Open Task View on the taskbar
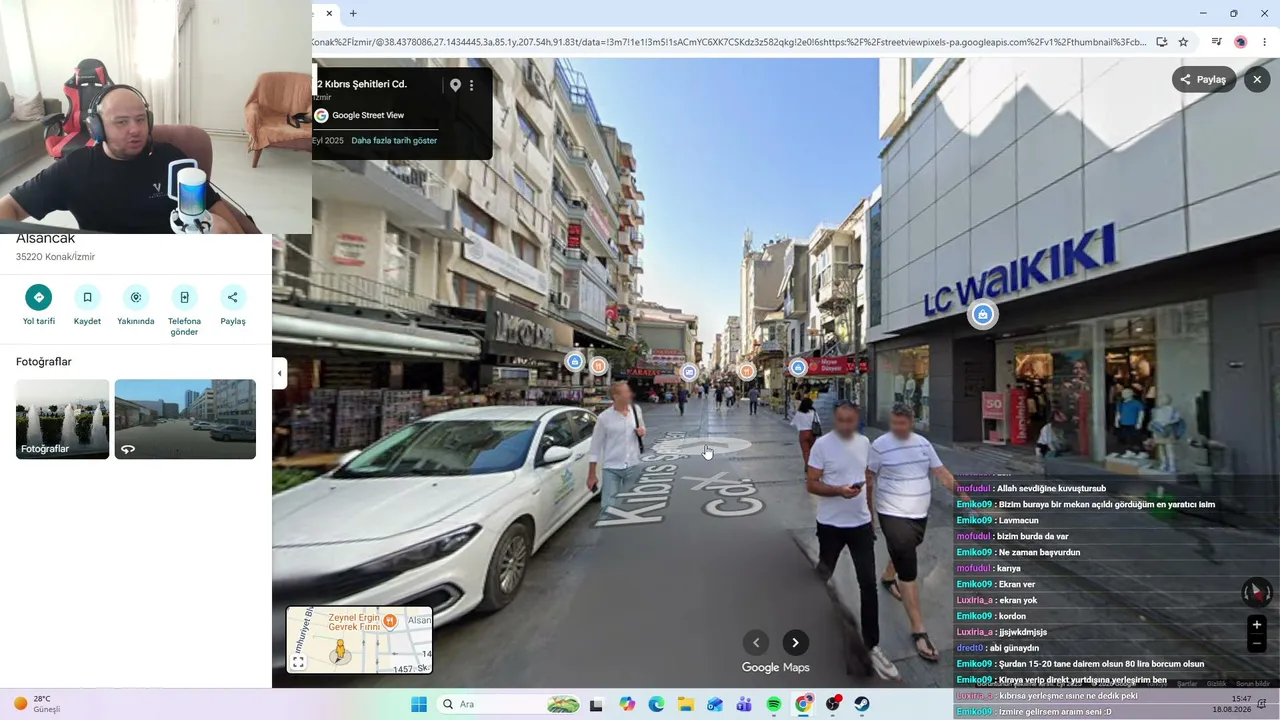Screen dimensions: 1280x720 tap(597, 704)
